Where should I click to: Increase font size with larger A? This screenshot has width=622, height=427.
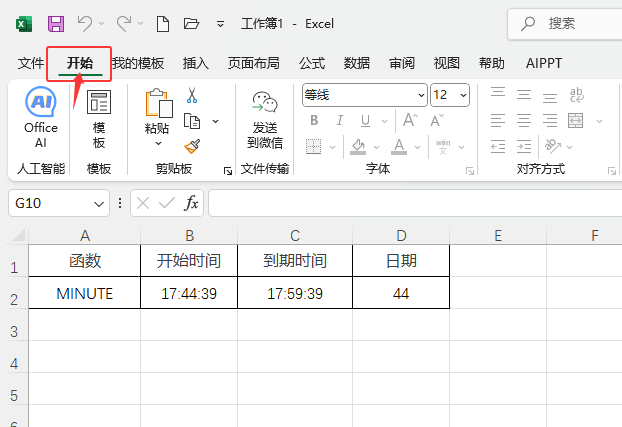(x=410, y=120)
